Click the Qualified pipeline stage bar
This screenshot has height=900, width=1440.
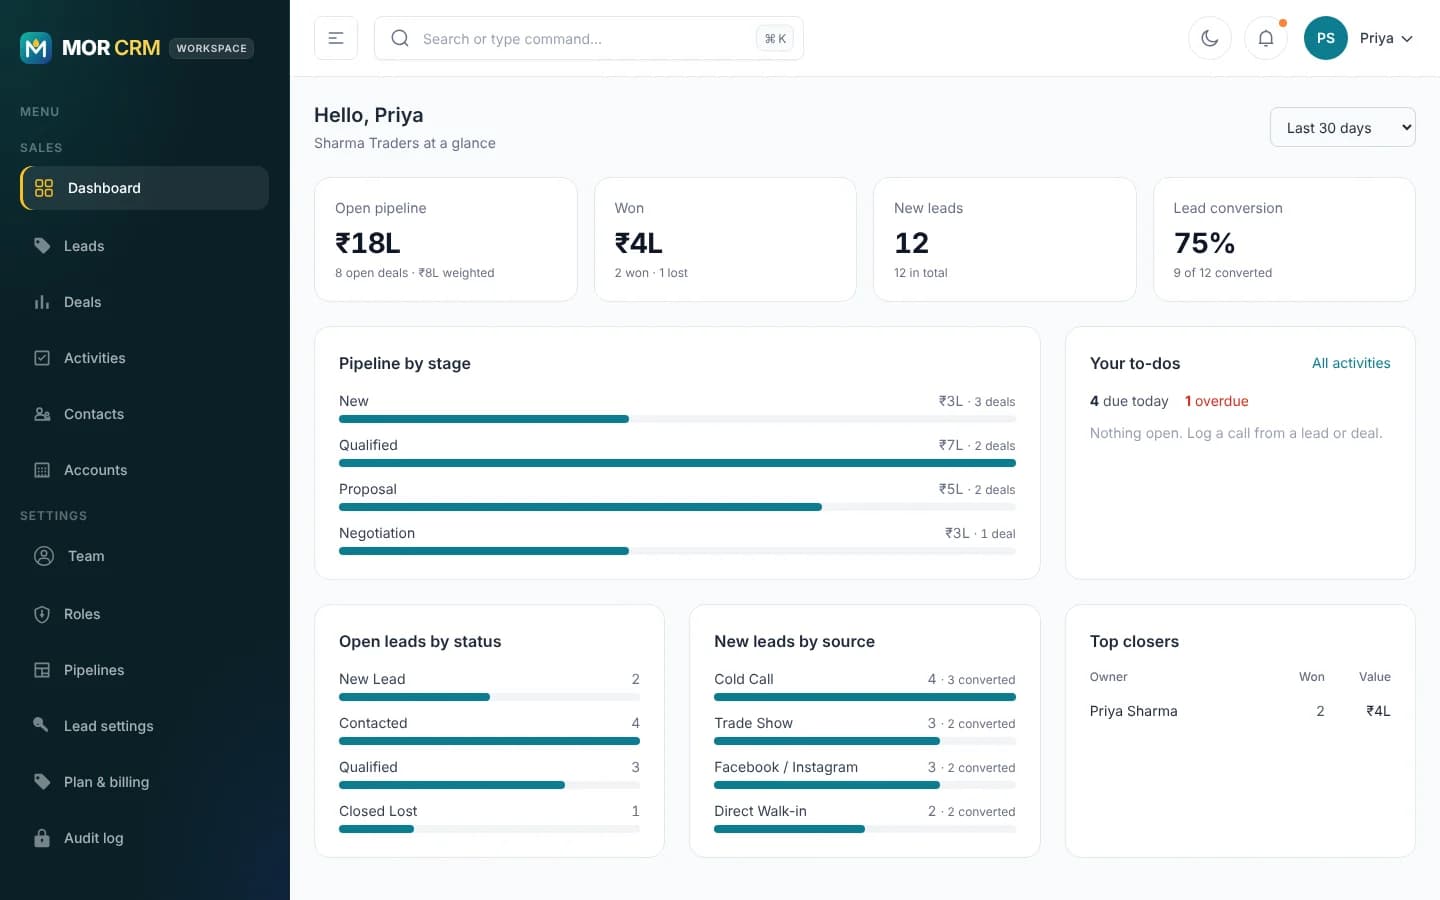677,463
